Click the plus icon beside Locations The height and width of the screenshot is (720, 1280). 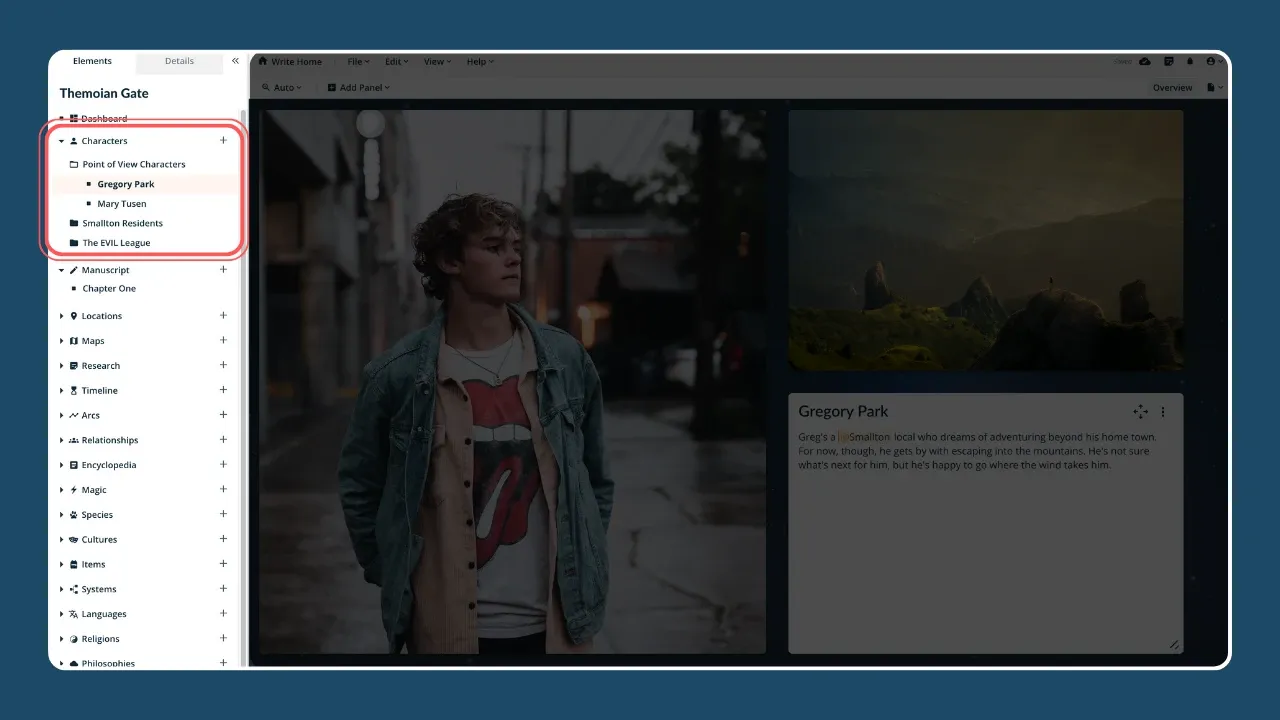223,316
